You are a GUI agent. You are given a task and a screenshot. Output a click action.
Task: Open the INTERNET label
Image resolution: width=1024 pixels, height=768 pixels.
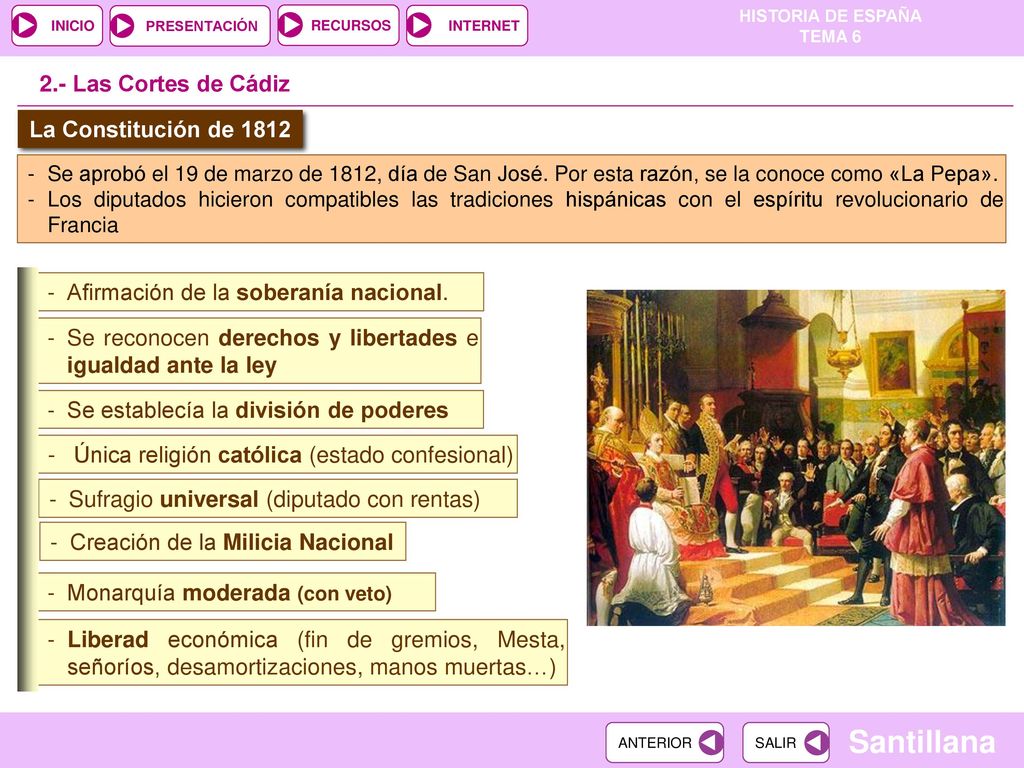(483, 26)
